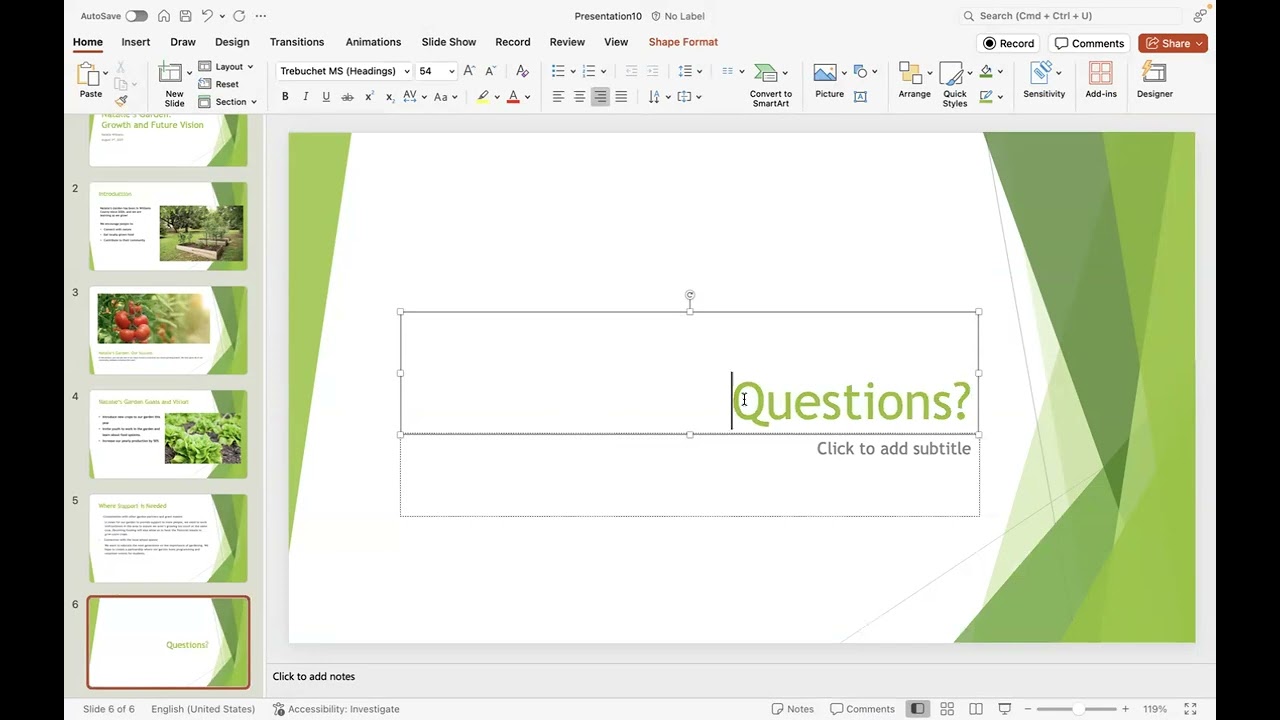Toggle the Notes pane in the status bar
This screenshot has width=1280, height=720.
tap(792, 709)
